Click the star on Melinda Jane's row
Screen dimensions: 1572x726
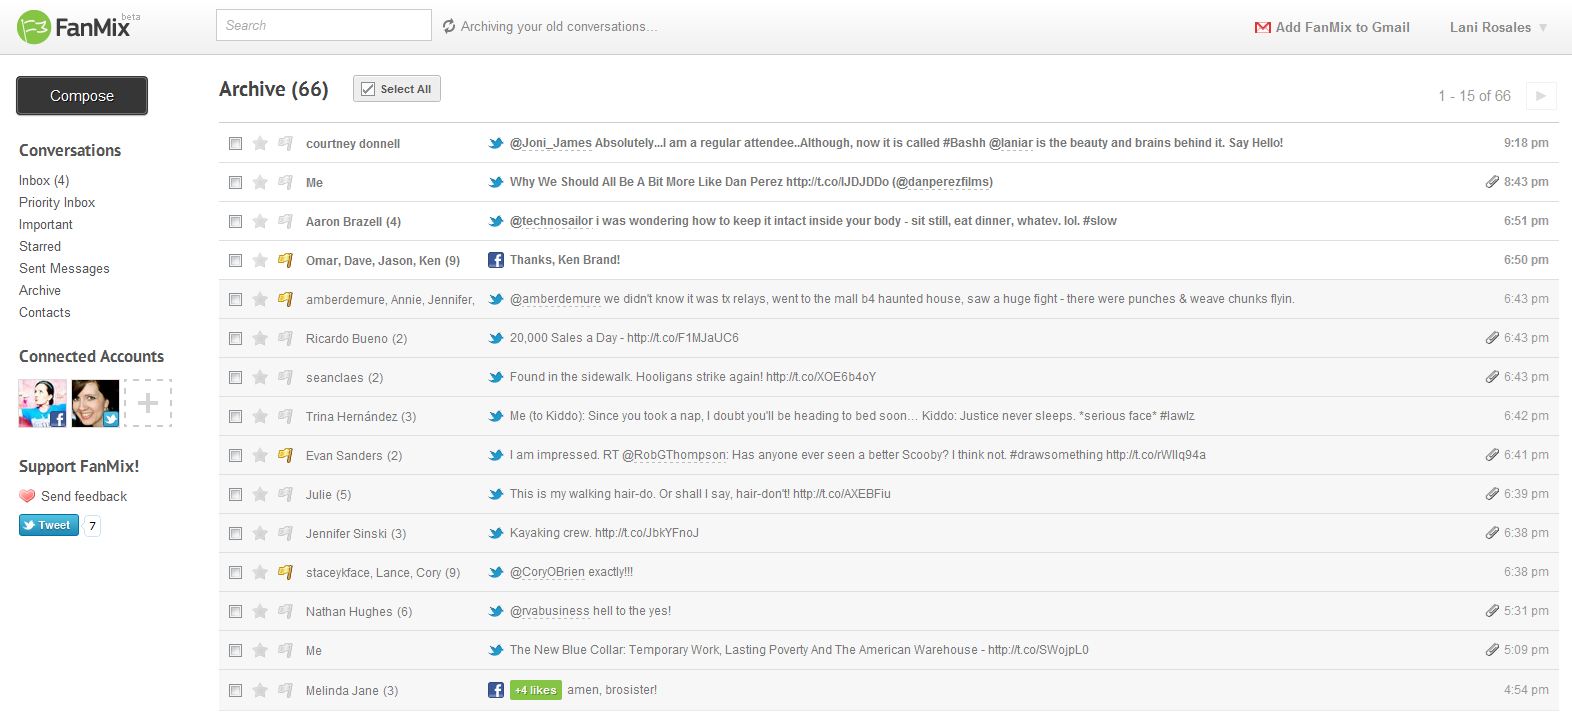click(260, 690)
